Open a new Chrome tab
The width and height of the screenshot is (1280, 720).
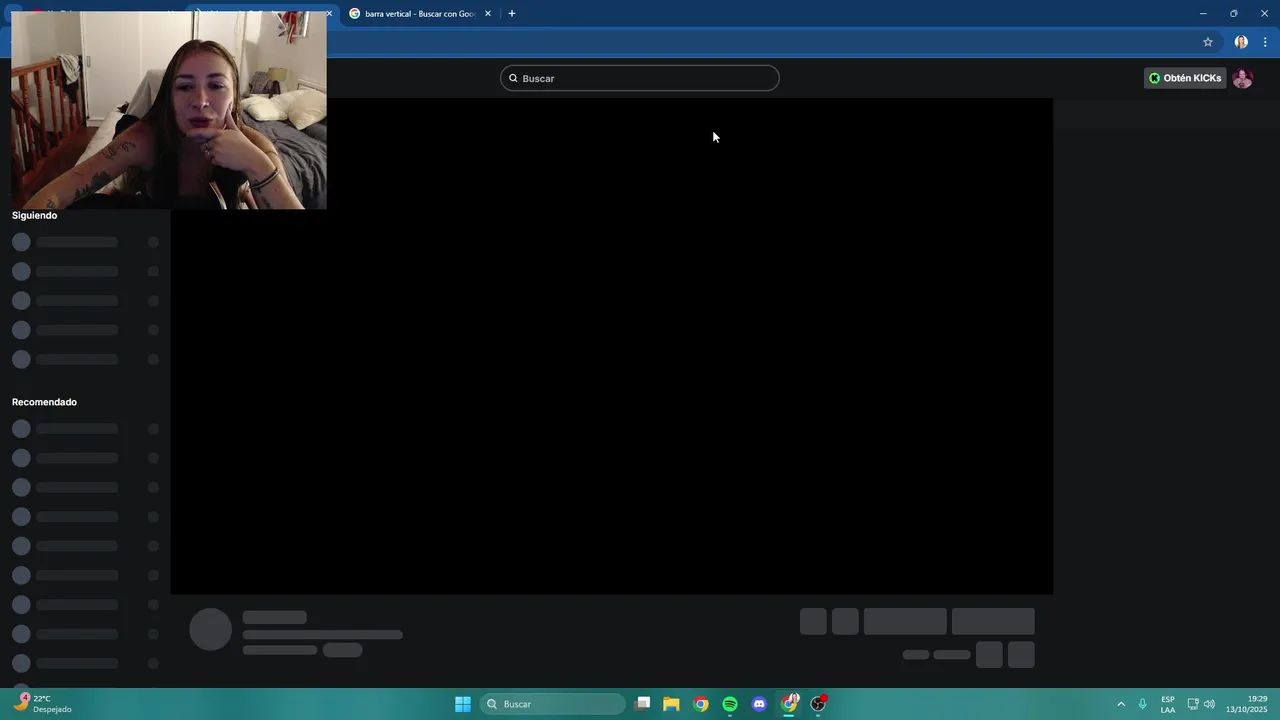click(x=512, y=14)
